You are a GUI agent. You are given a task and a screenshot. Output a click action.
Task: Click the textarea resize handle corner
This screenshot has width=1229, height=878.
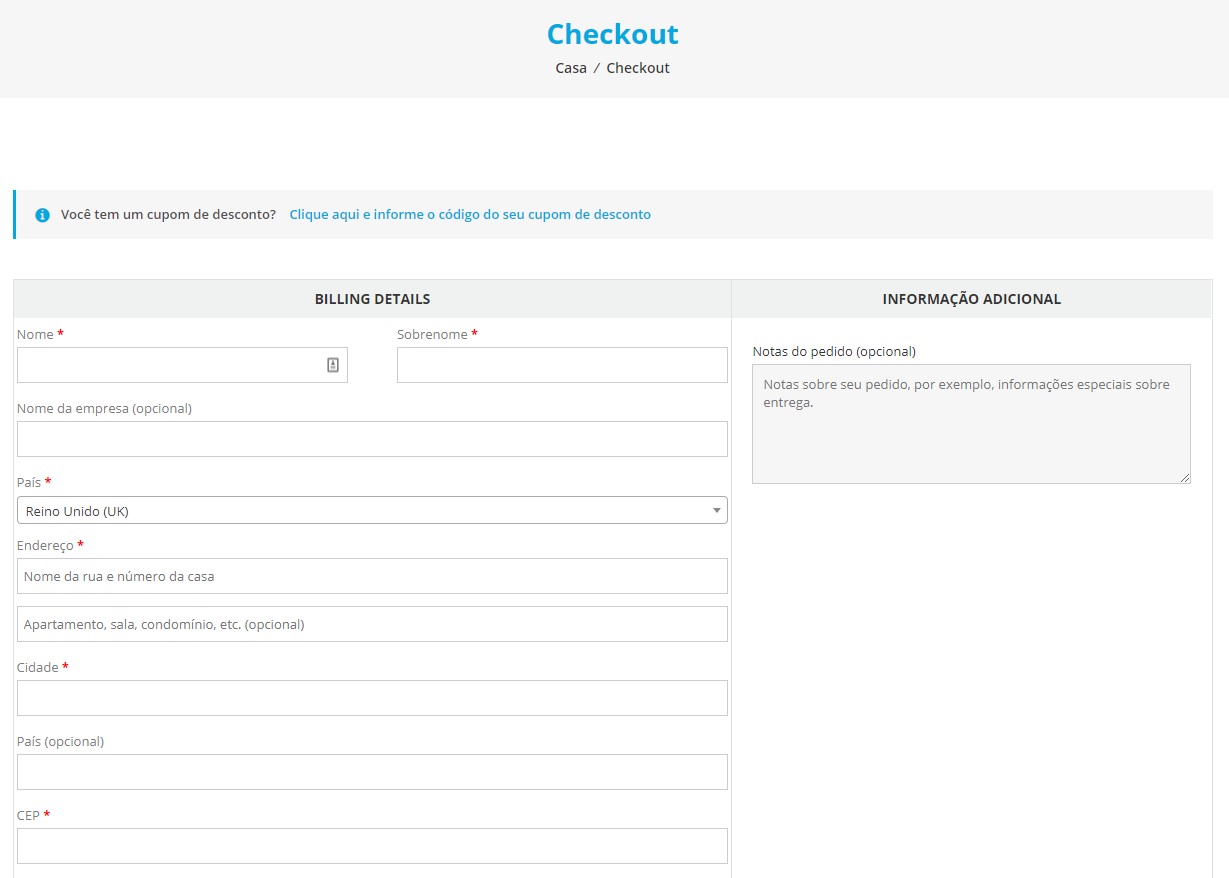(x=1185, y=478)
